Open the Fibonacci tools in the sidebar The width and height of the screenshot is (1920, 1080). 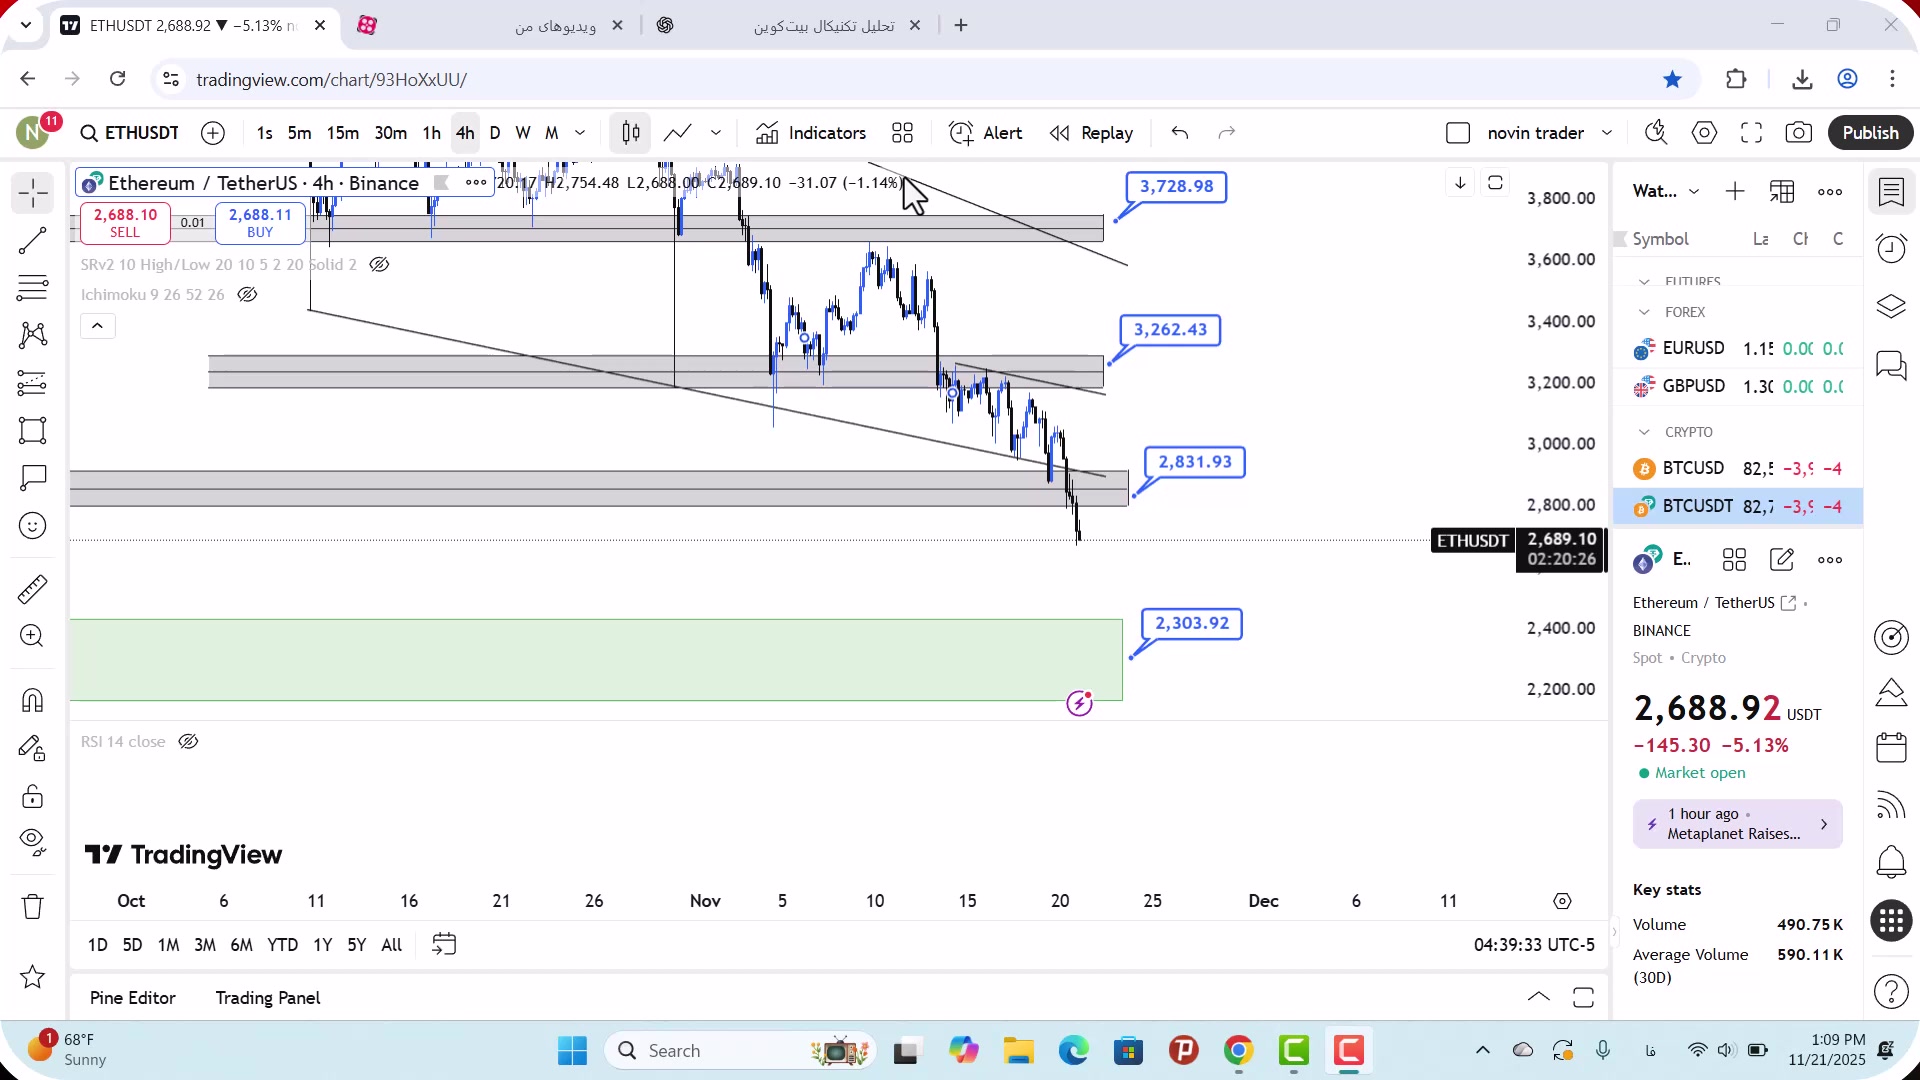[33, 288]
